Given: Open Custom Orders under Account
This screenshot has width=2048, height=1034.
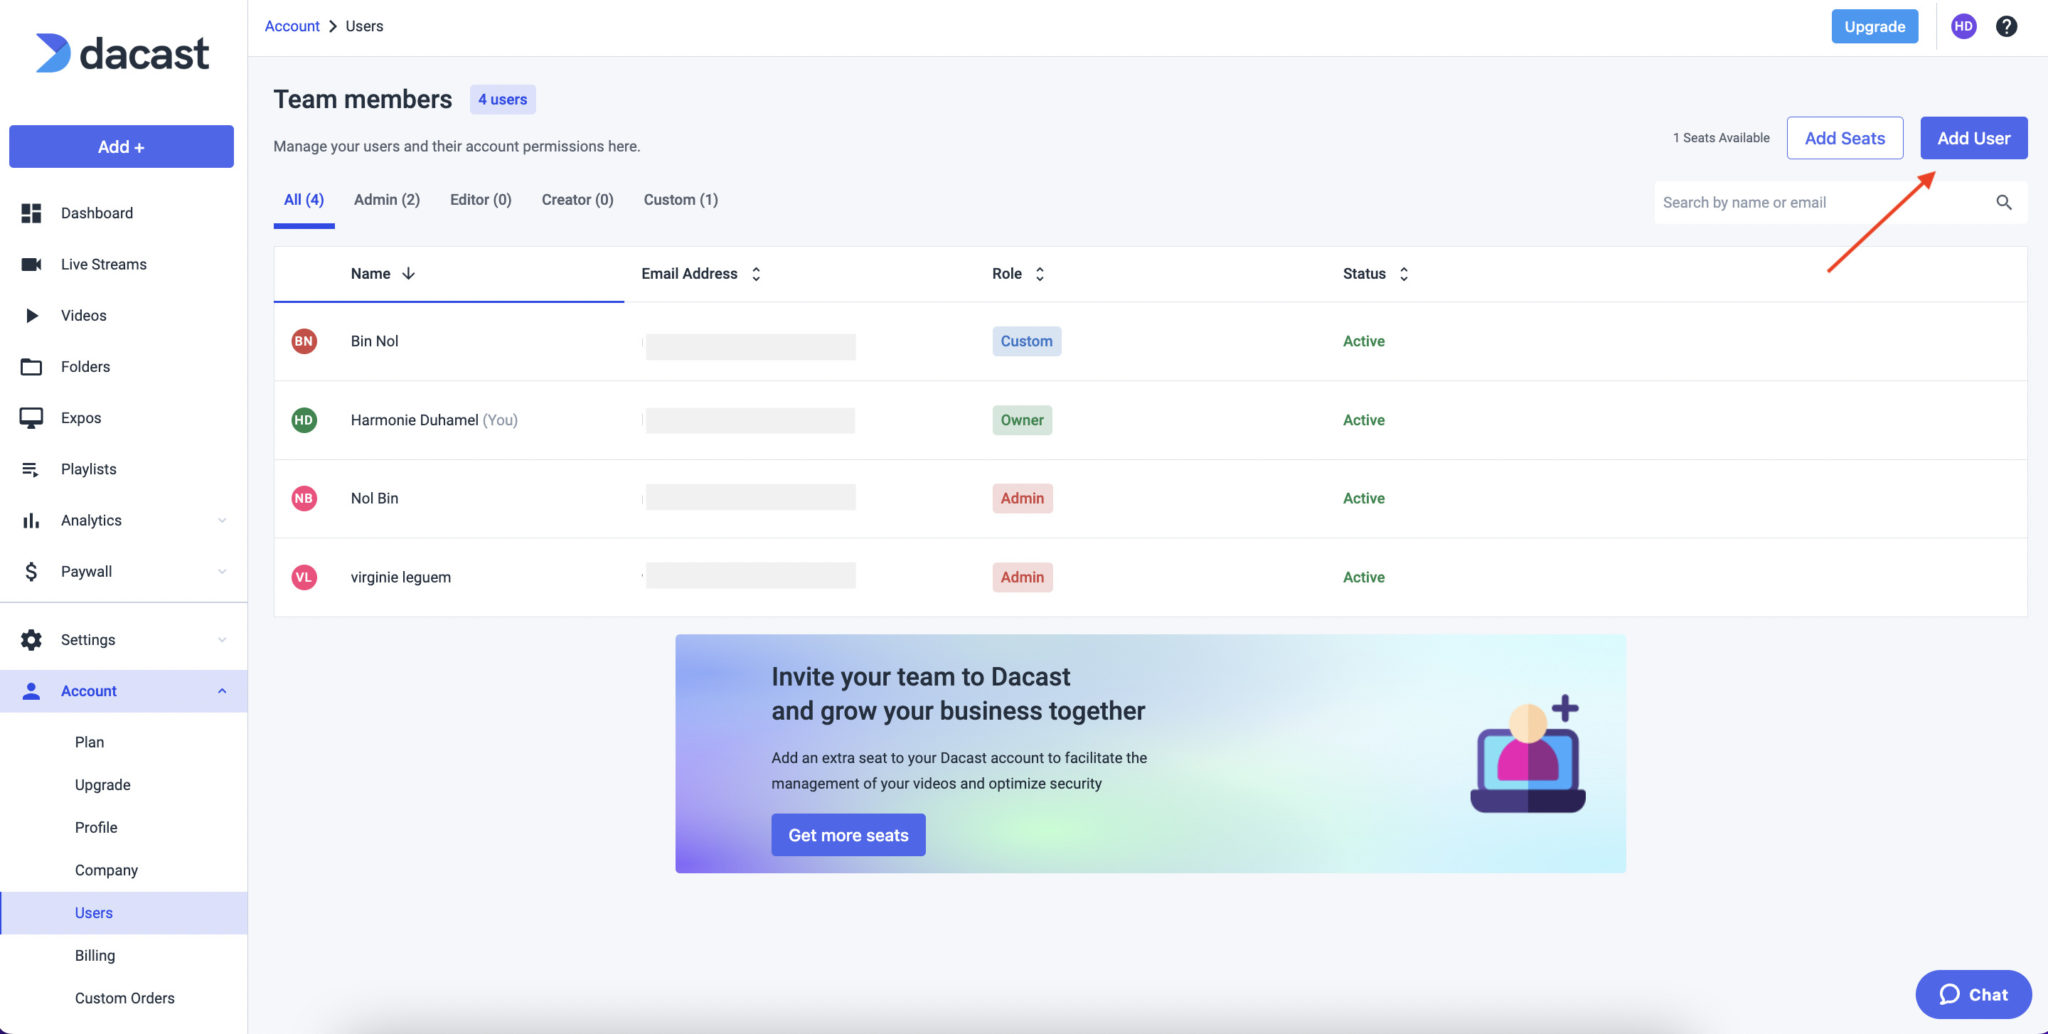Looking at the screenshot, I should point(125,998).
